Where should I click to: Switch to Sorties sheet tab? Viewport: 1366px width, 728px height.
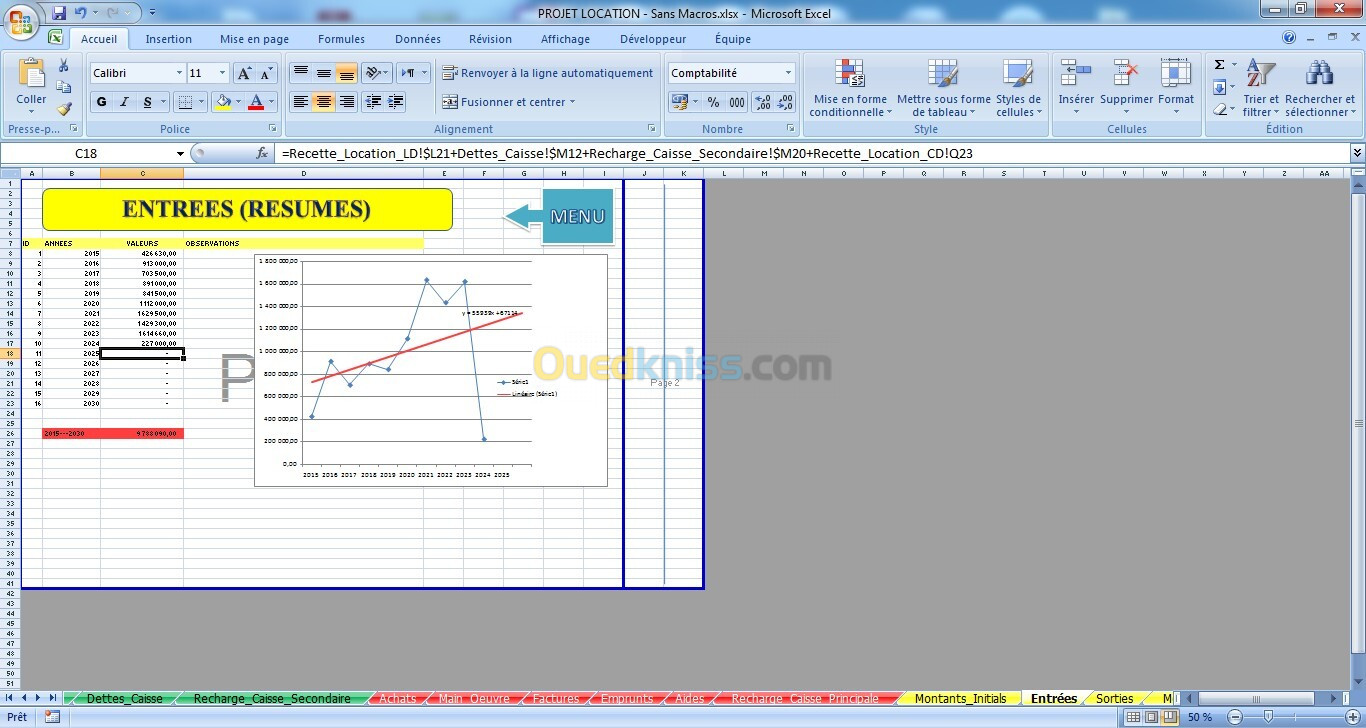(x=1114, y=698)
